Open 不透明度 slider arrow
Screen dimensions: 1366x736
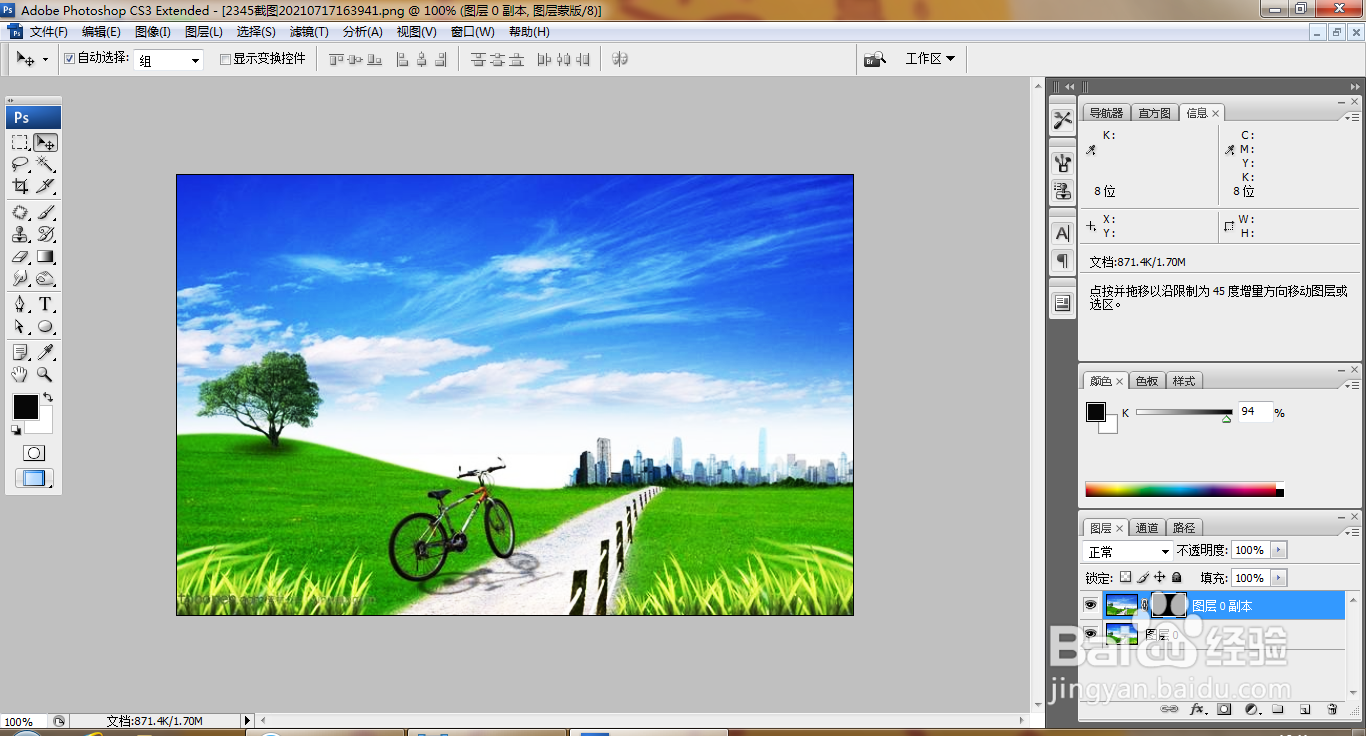[x=1279, y=550]
